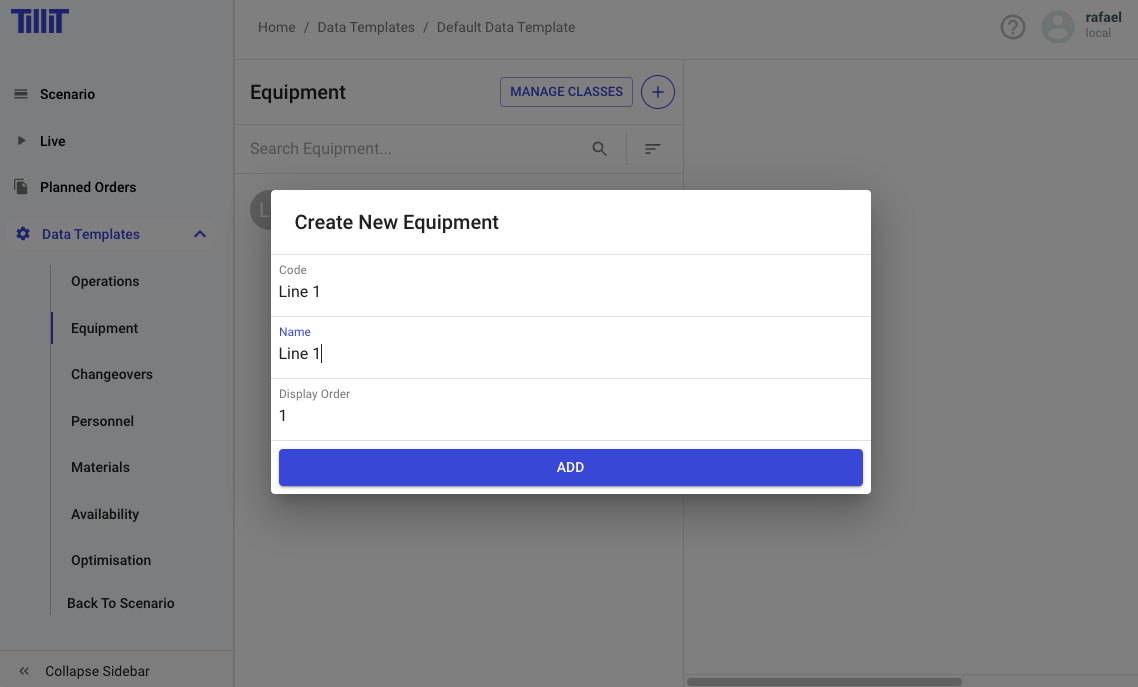
Task: Collapse the sidebar with double chevron
Action: click(24, 671)
